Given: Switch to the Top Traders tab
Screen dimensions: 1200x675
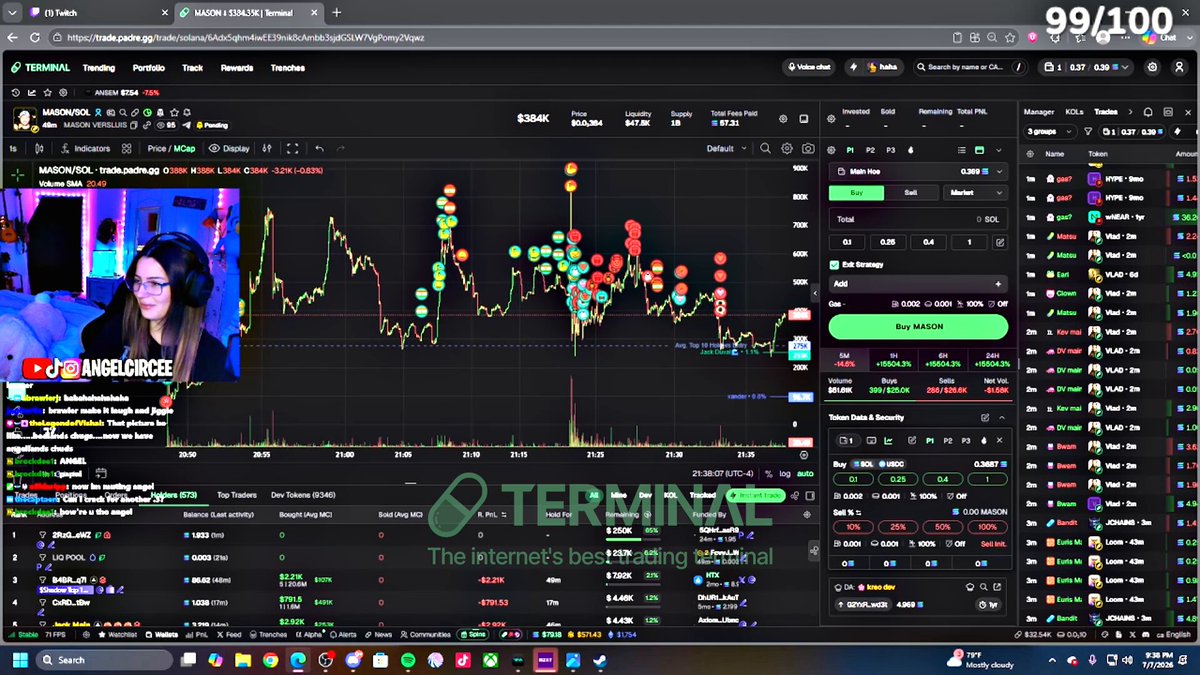Looking at the screenshot, I should tap(237, 495).
